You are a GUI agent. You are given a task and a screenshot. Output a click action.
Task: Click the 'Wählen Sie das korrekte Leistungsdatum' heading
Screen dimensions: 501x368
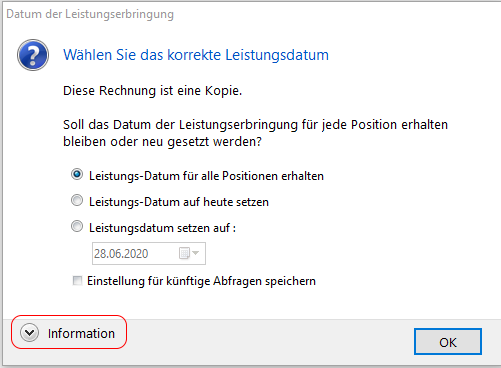pyautogui.click(x=196, y=55)
